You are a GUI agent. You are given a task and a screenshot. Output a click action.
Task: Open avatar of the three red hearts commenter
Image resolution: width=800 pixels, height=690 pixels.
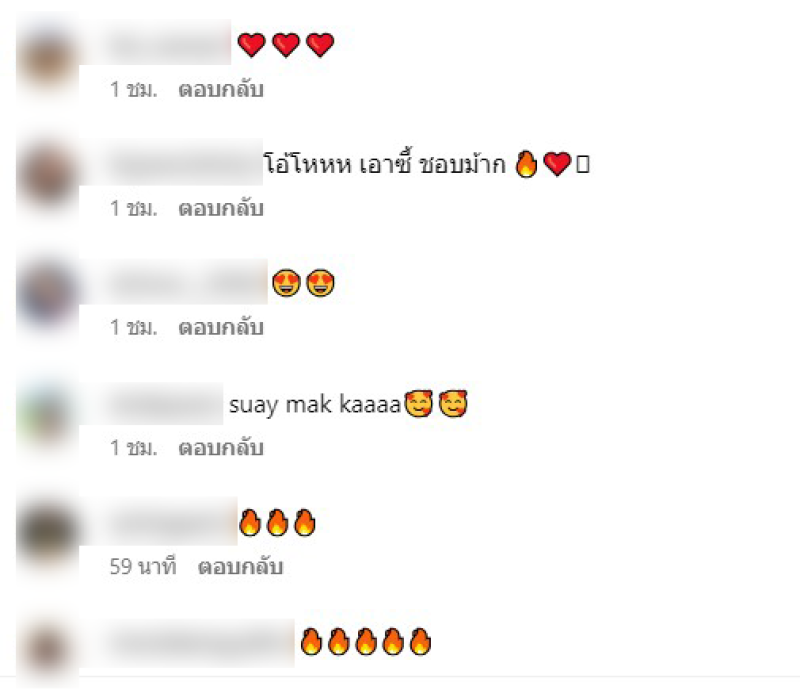[x=47, y=59]
